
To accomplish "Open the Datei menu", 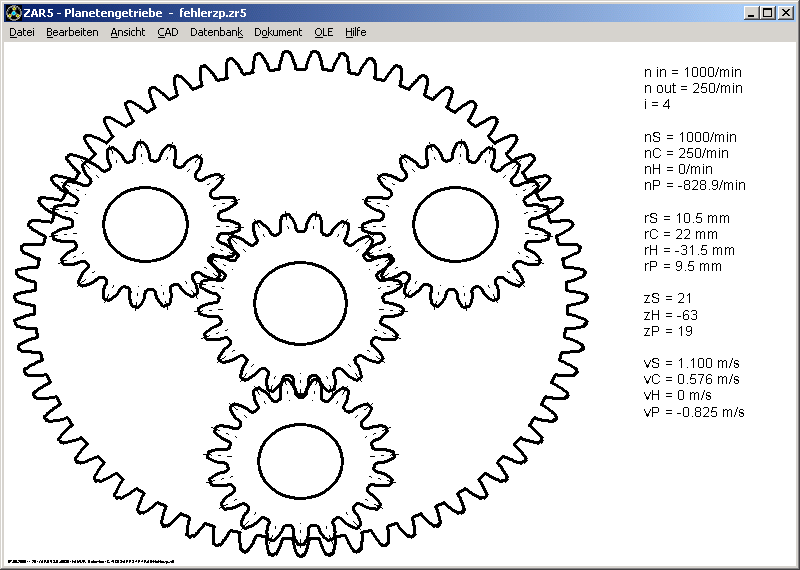I will (21, 32).
